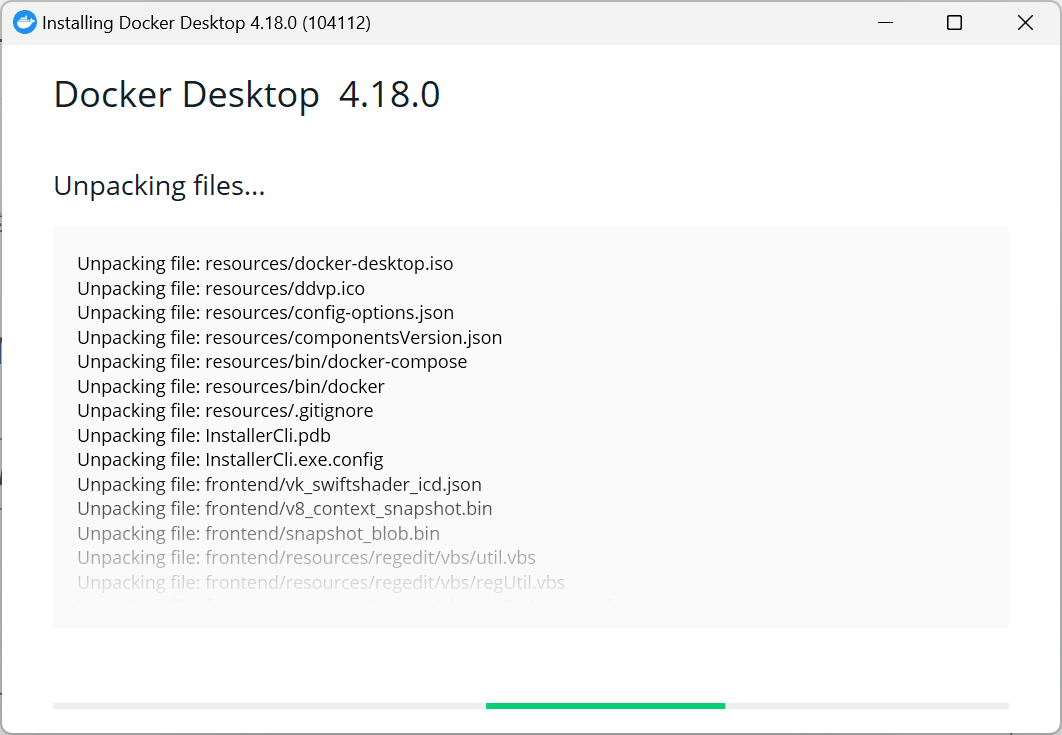The image size is (1062, 735).
Task: Select the v8_context_snapshot.bin entry
Action: pyautogui.click(x=284, y=508)
